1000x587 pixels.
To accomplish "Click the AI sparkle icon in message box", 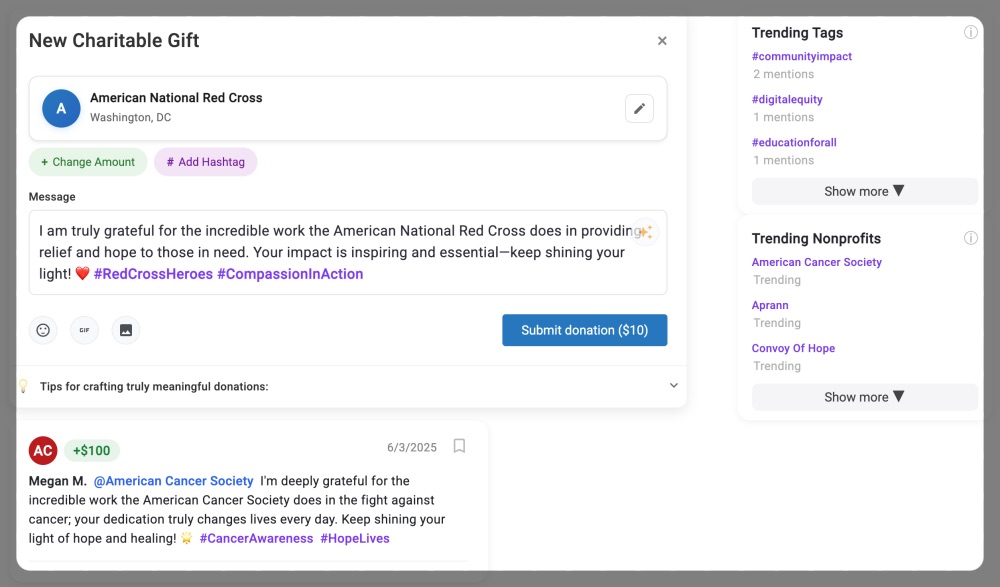I will click(x=645, y=232).
